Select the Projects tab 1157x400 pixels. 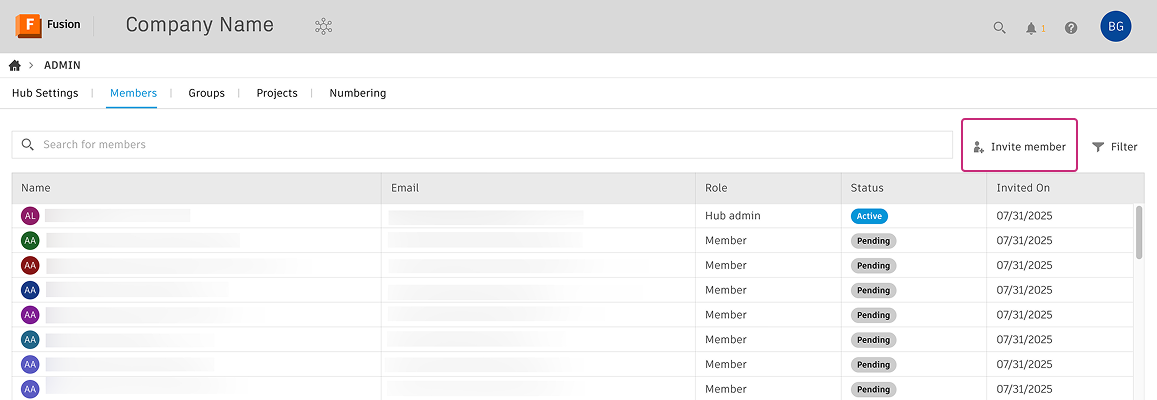277,93
